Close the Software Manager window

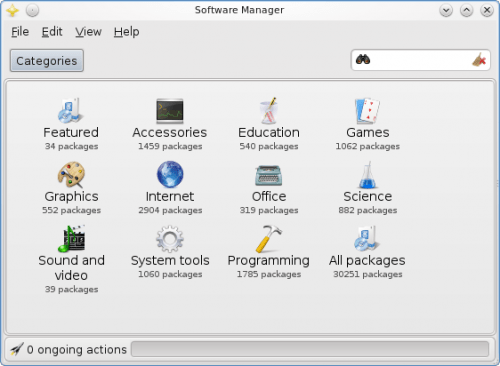487,11
